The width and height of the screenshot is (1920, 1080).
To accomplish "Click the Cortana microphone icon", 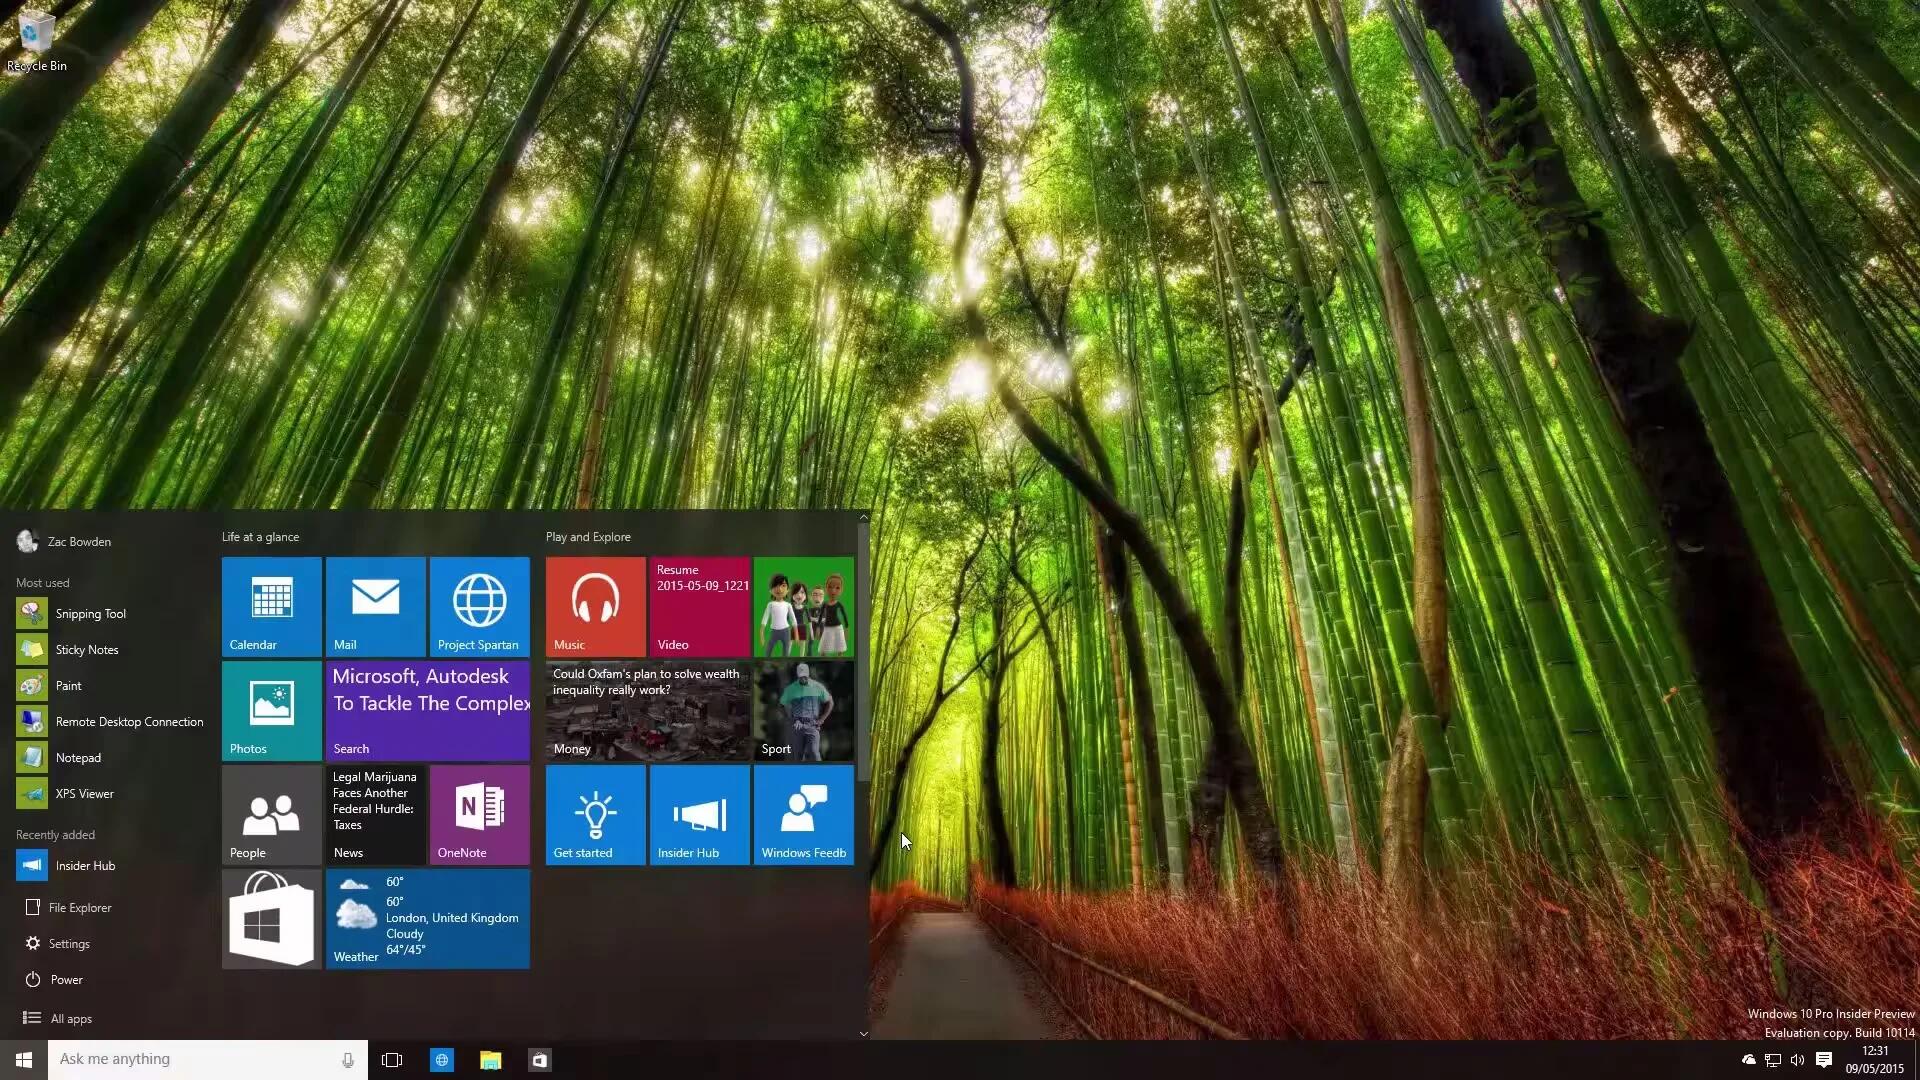I will click(x=347, y=1060).
